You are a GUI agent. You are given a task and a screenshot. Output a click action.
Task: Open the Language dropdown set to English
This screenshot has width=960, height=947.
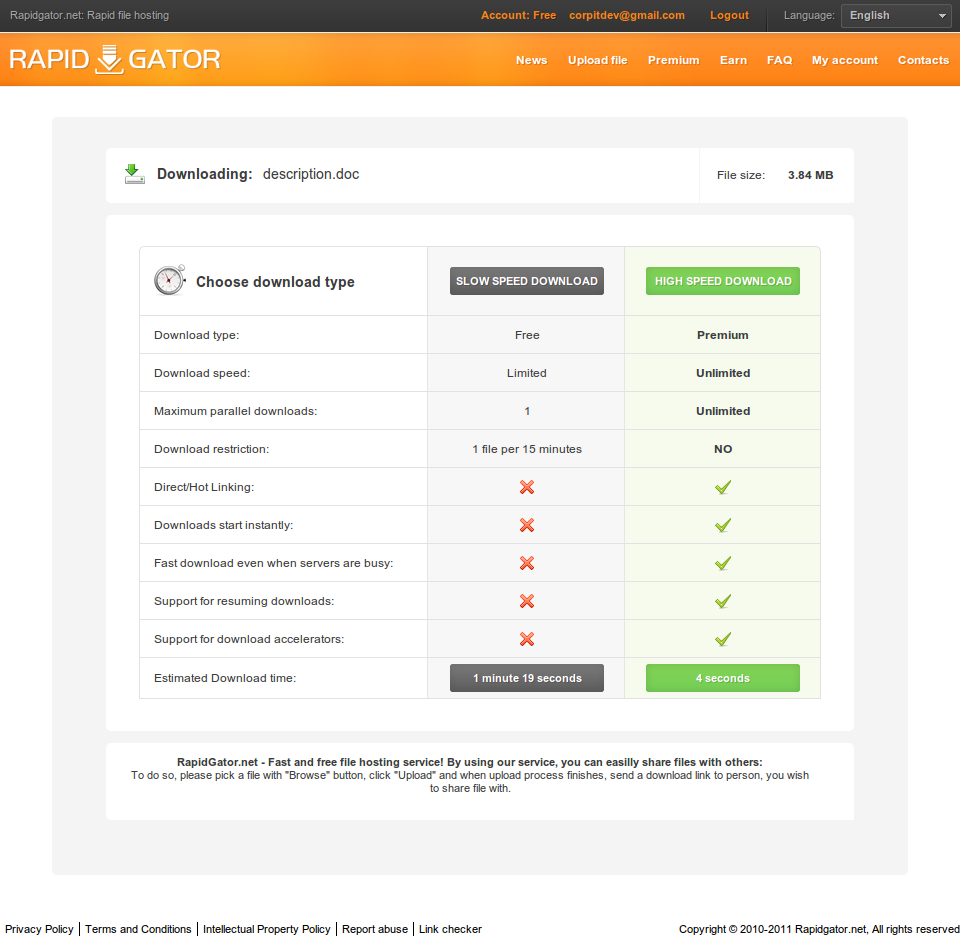(x=896, y=16)
